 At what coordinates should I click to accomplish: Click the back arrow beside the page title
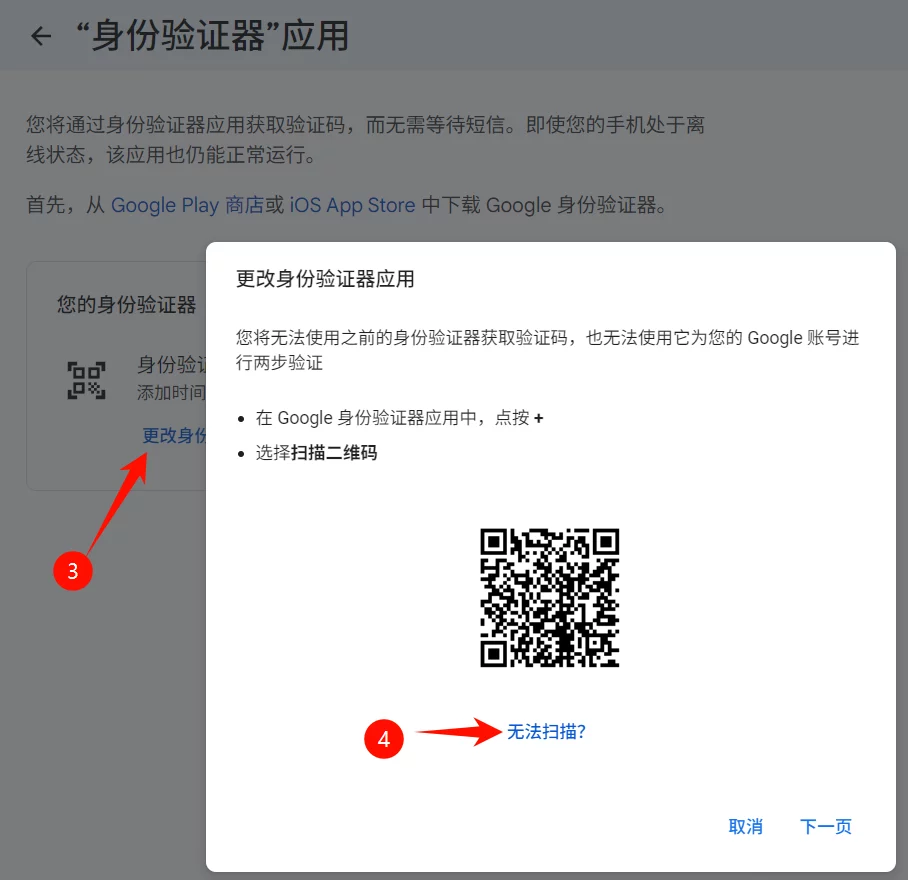pyautogui.click(x=40, y=36)
